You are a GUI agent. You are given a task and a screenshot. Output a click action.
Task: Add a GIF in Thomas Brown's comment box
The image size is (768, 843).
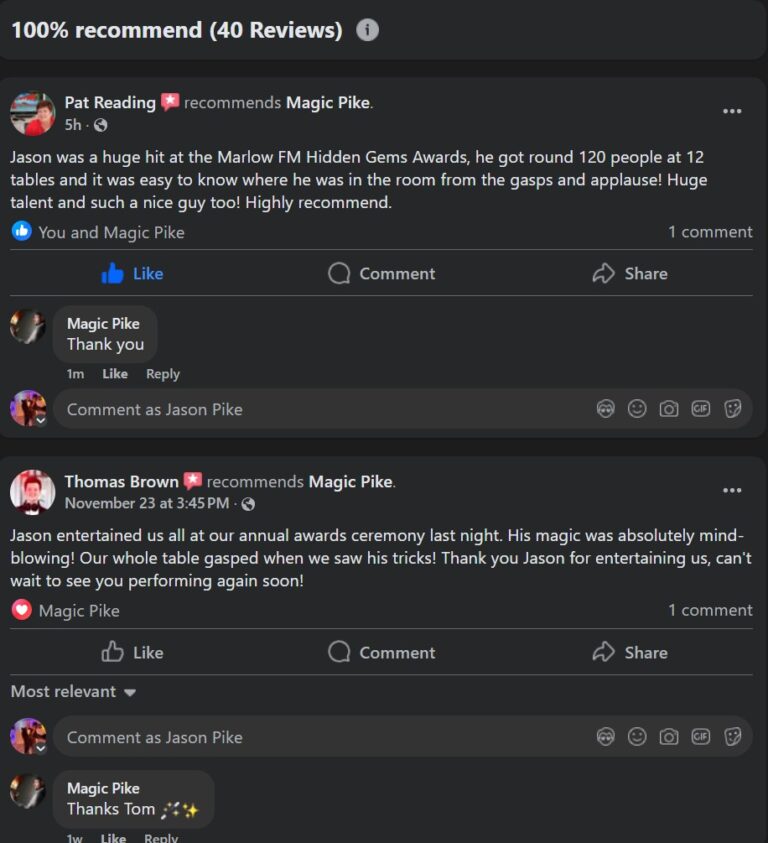[x=701, y=737]
